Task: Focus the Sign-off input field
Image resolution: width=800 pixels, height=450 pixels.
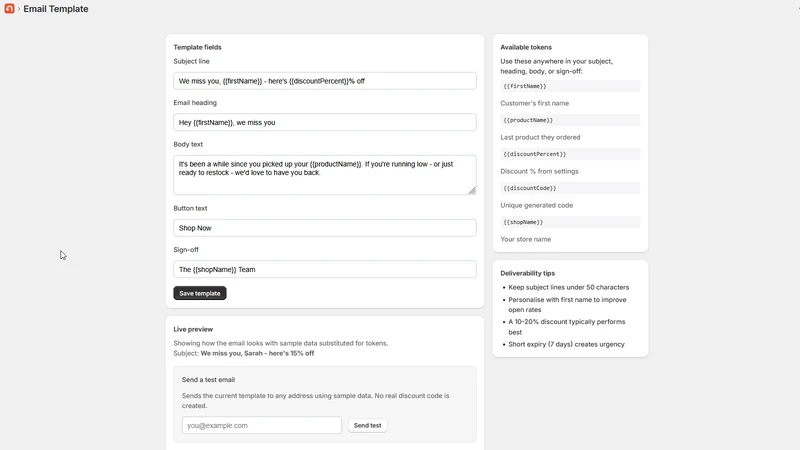Action: click(324, 269)
